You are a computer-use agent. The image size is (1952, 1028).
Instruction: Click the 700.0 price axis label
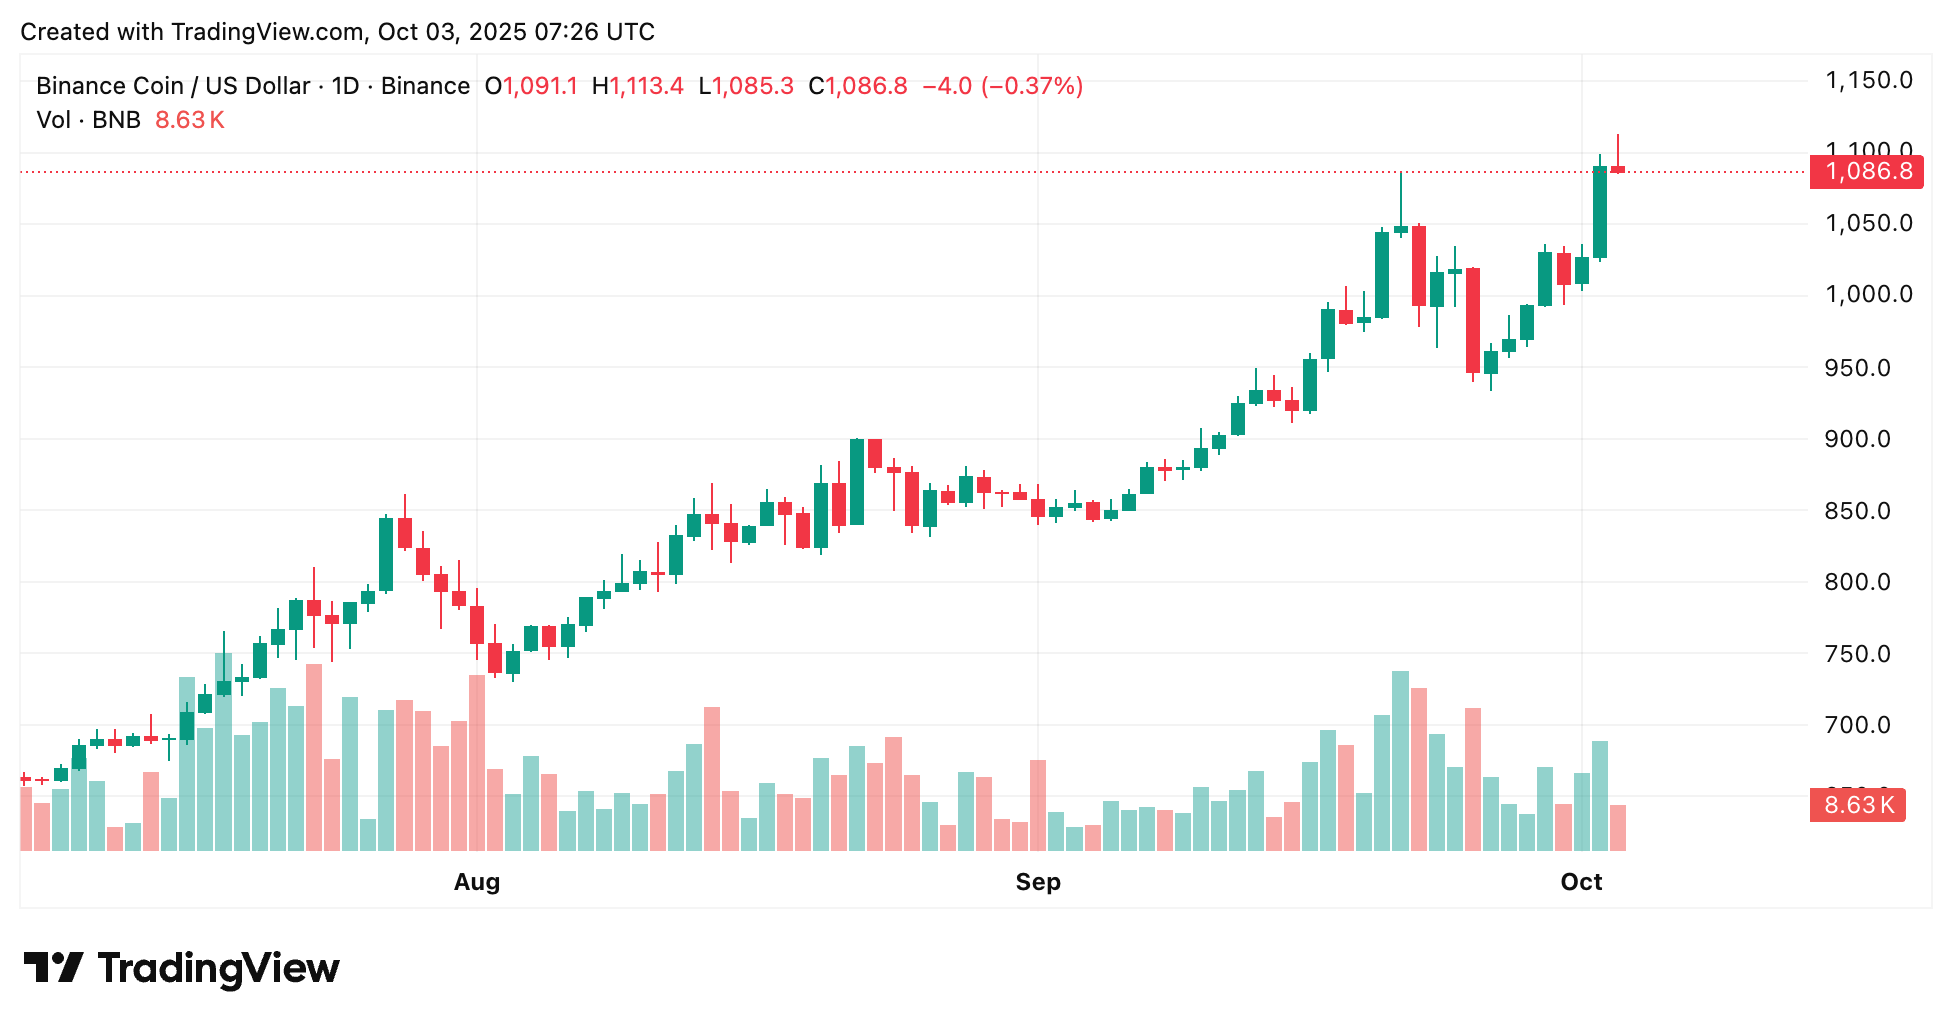[1857, 725]
